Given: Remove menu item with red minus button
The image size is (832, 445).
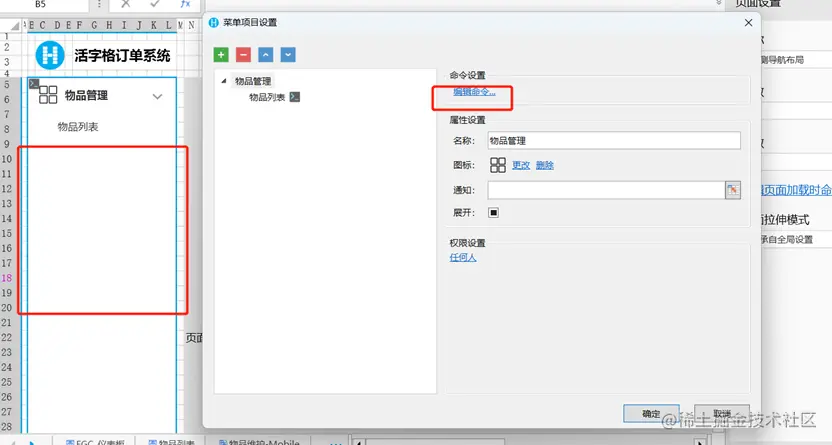Looking at the screenshot, I should click(244, 55).
